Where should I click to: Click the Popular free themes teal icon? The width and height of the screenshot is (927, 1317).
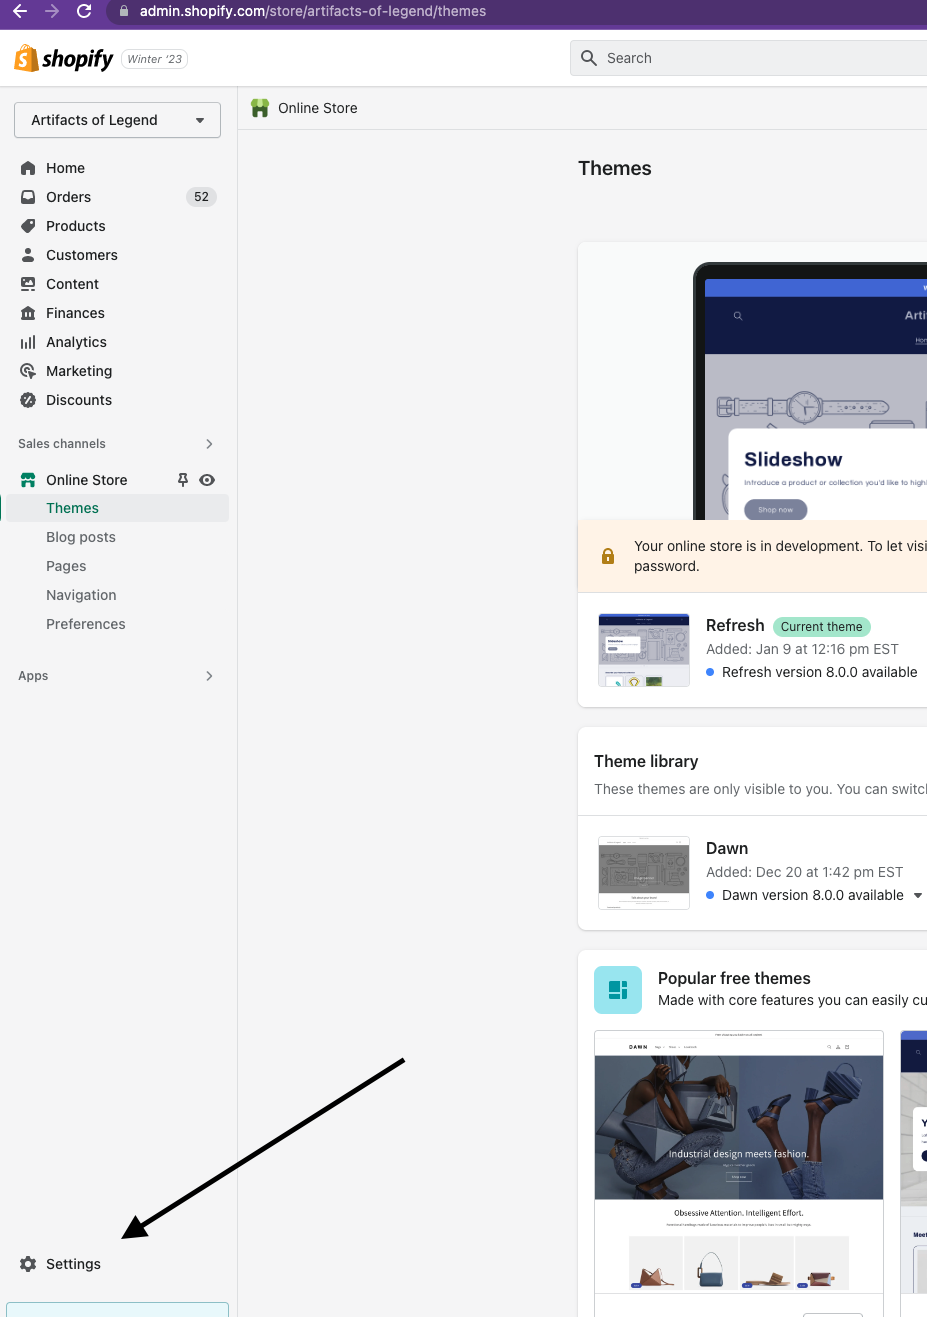tap(618, 990)
